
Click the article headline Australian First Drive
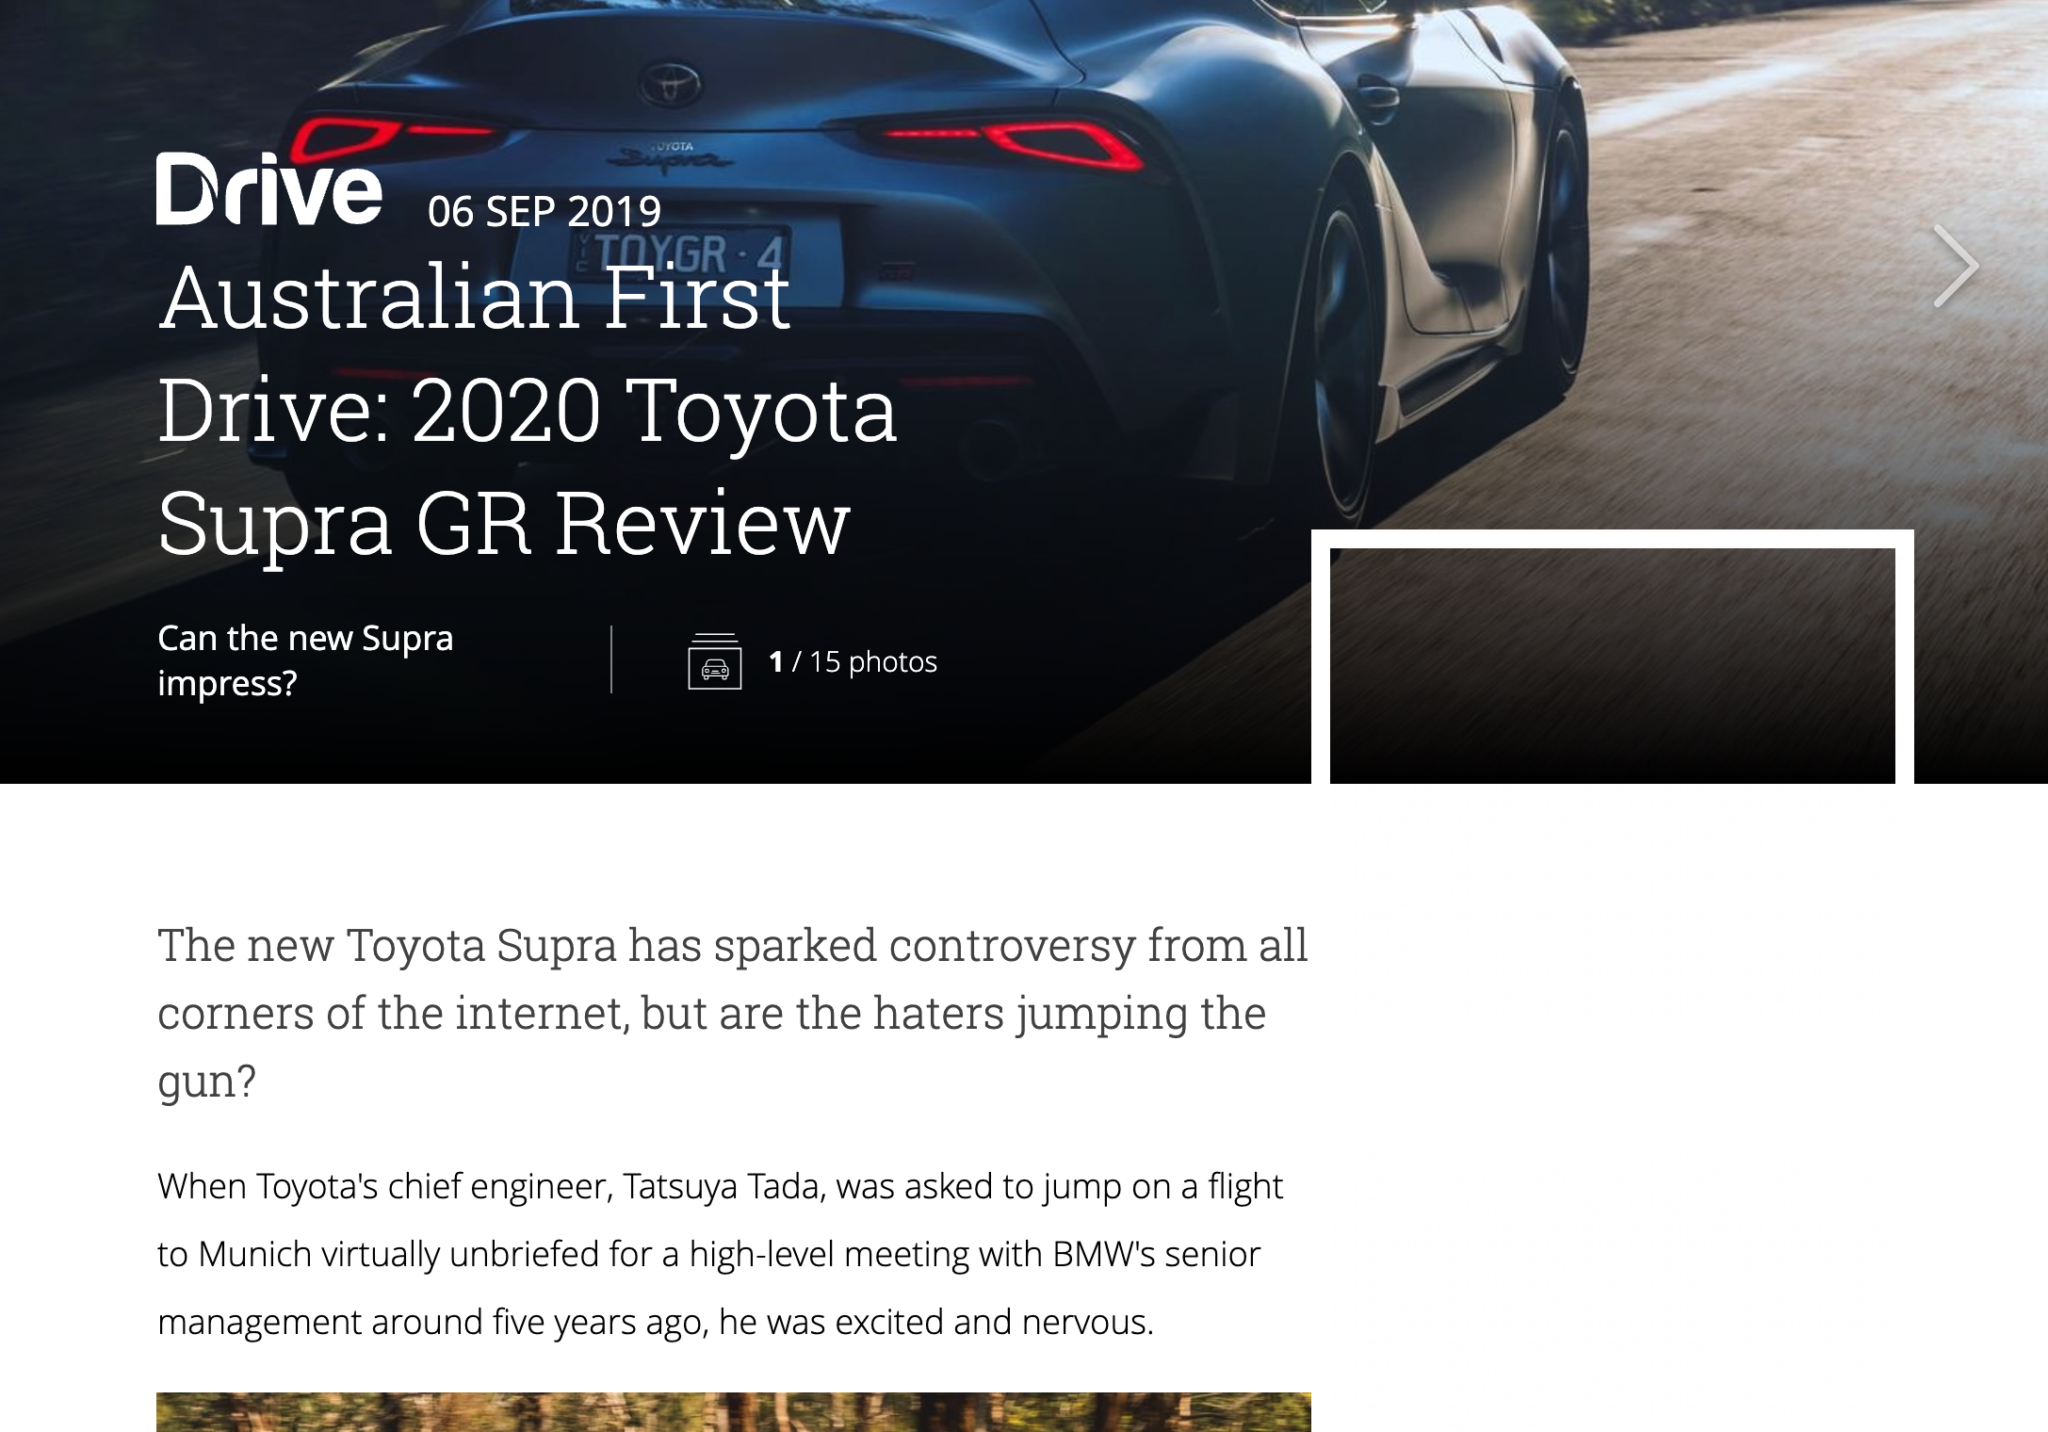527,410
